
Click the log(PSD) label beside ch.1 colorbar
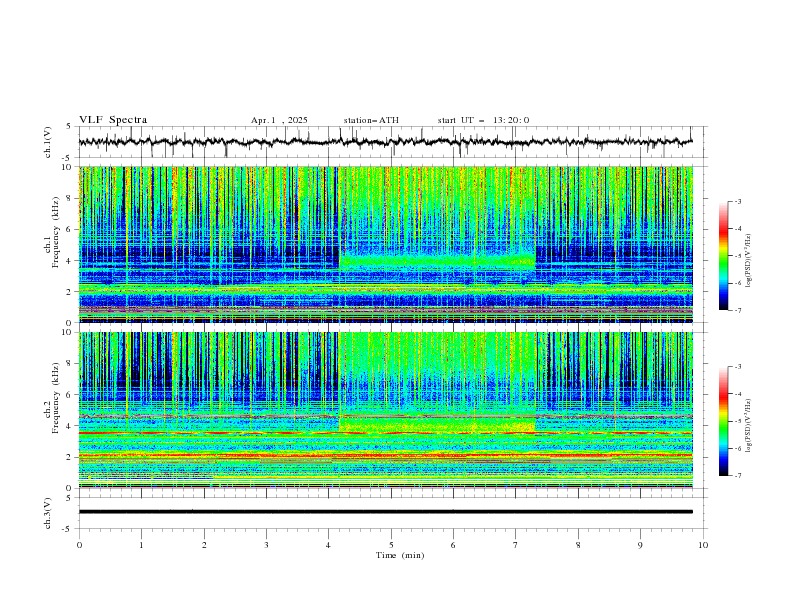pyautogui.click(x=748, y=261)
